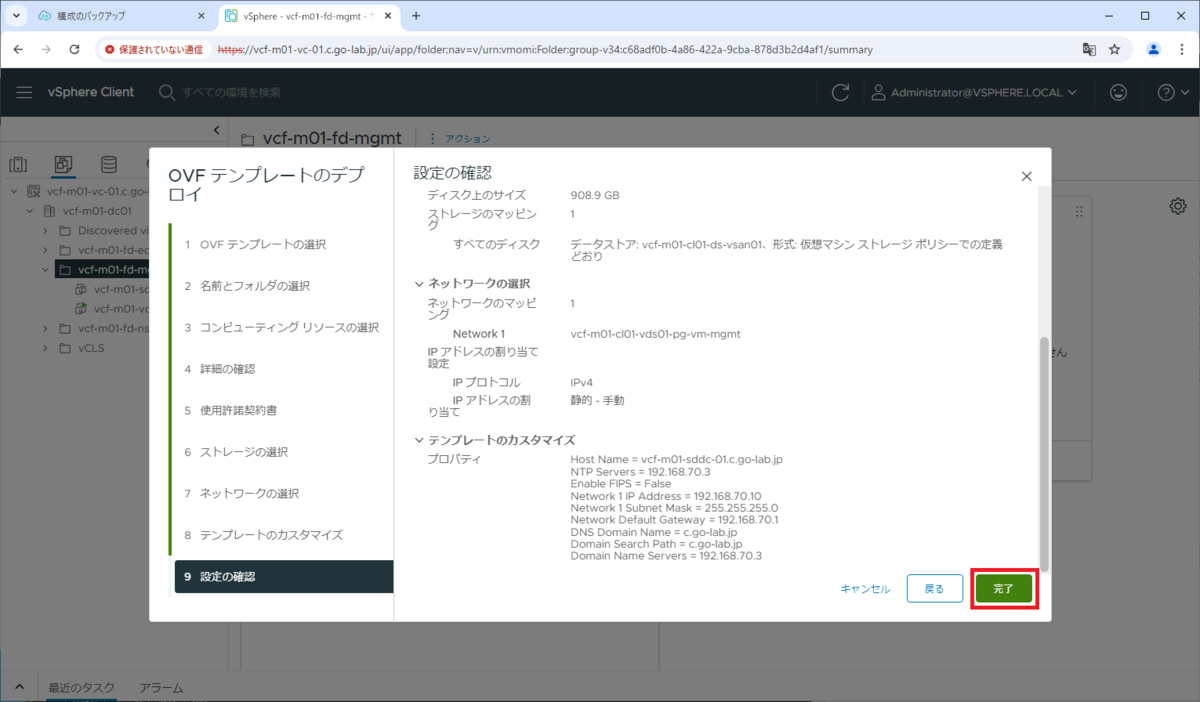
Task: Open the Administrator@VSPHERE.LOCAL user menu
Action: pos(975,92)
